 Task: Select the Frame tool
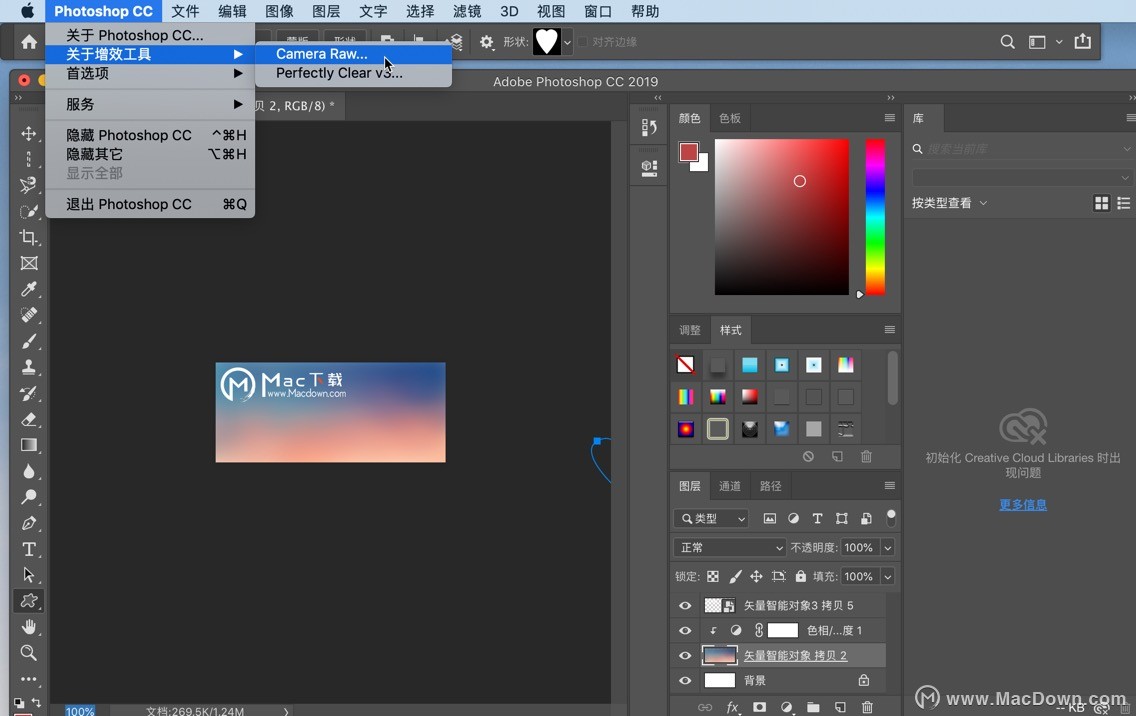pyautogui.click(x=29, y=263)
